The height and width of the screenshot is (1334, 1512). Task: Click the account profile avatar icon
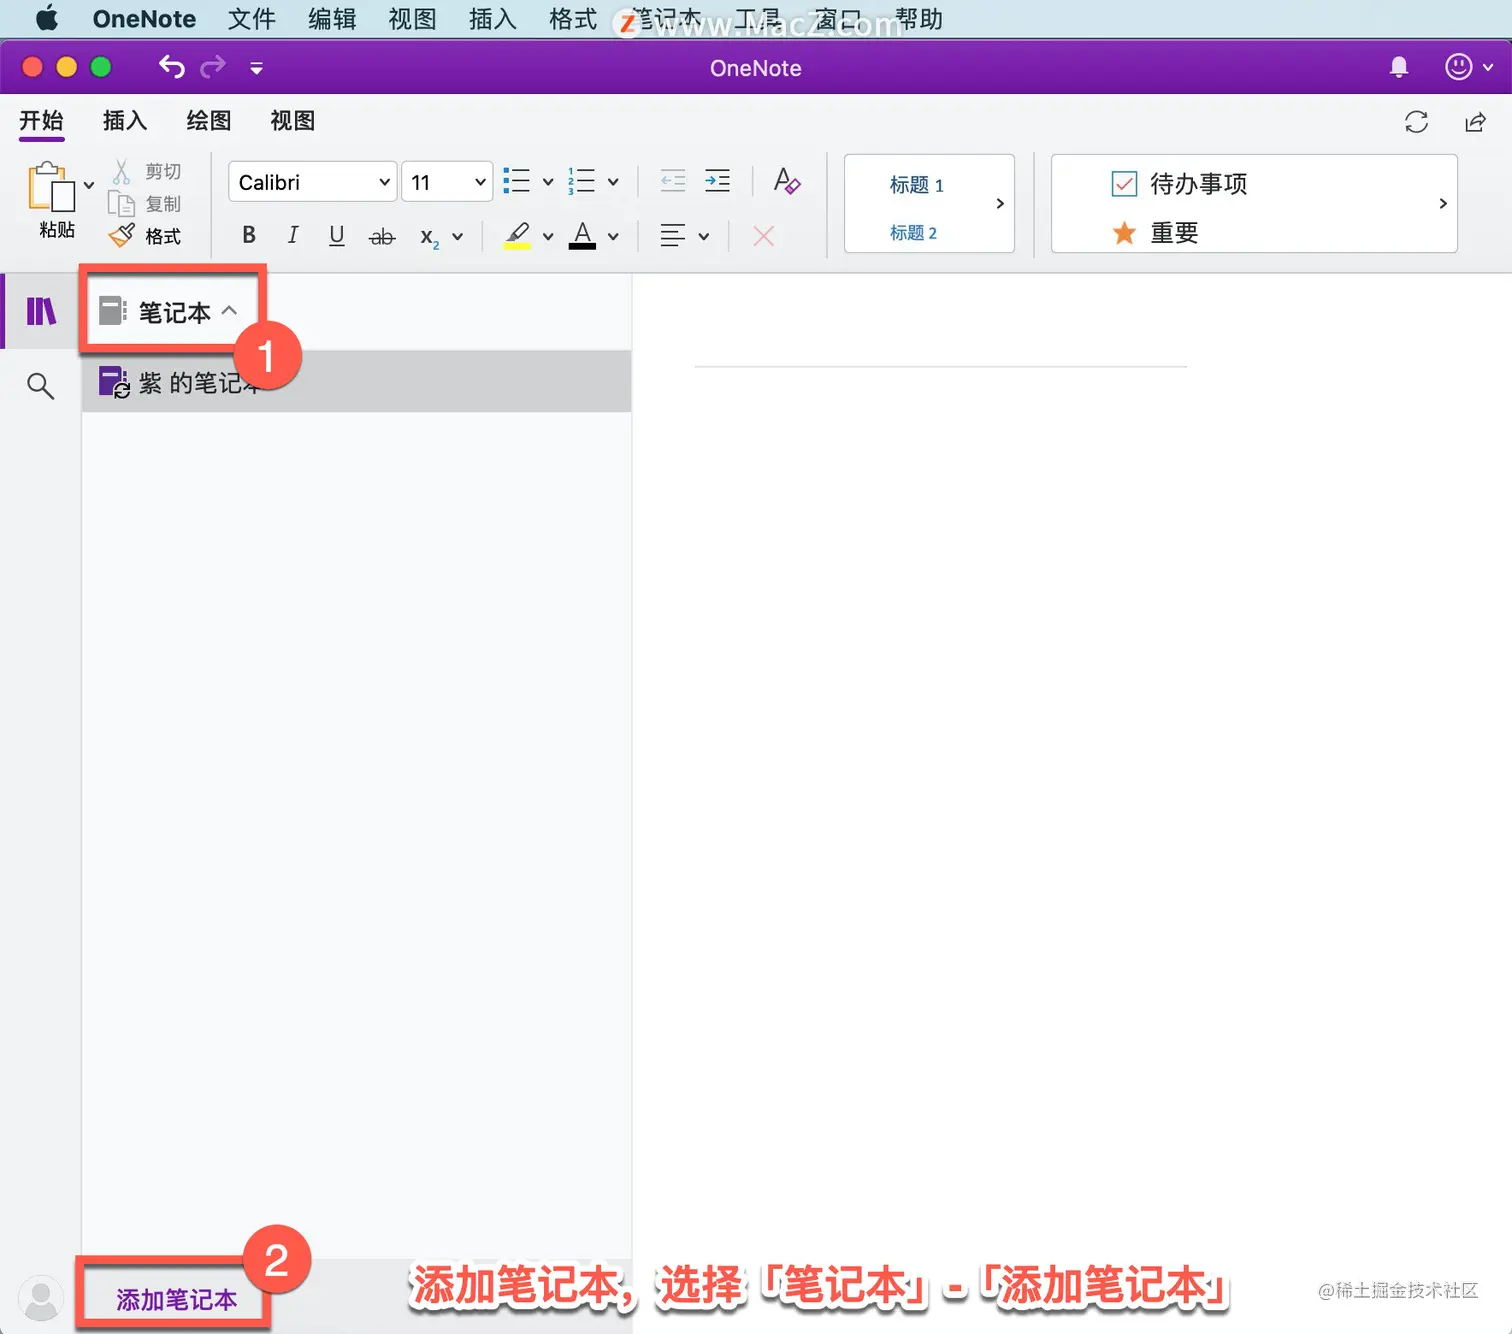41,1297
